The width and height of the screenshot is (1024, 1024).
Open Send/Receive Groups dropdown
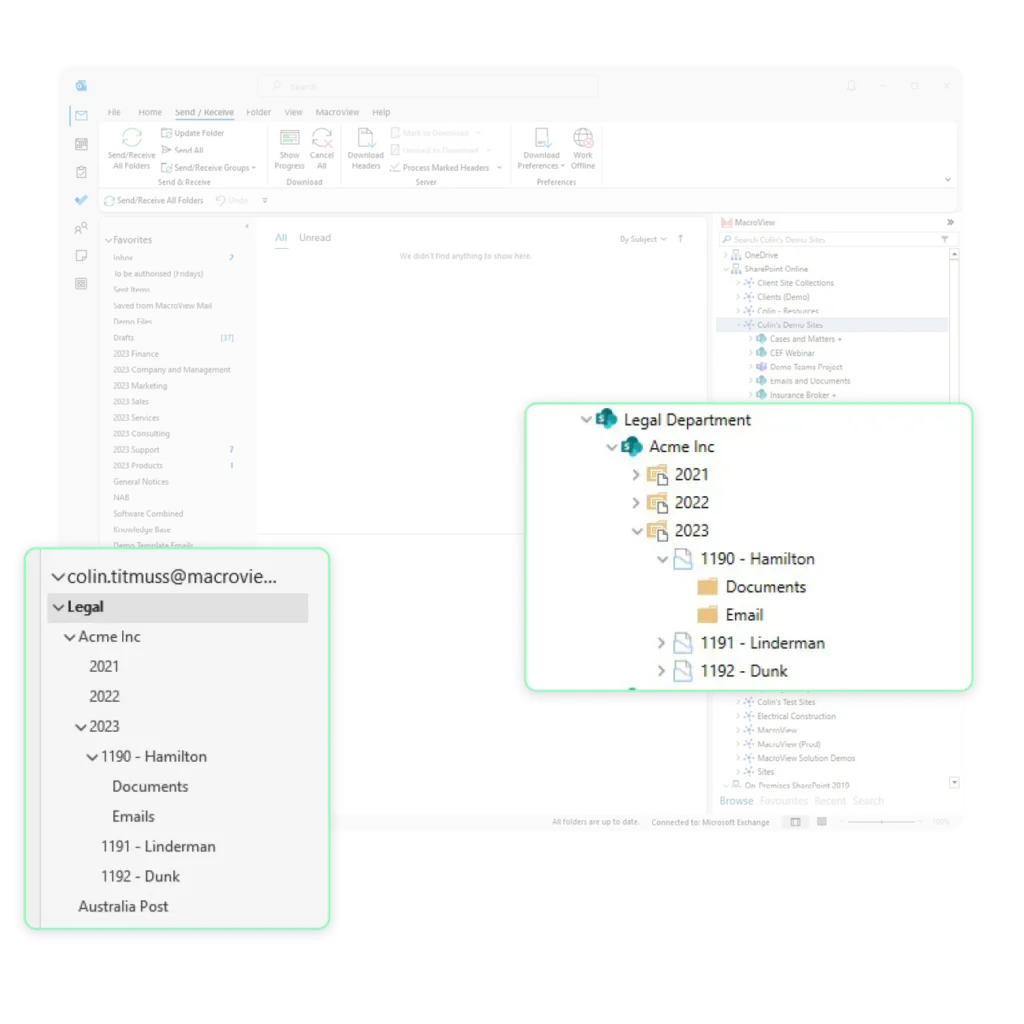[x=208, y=168]
